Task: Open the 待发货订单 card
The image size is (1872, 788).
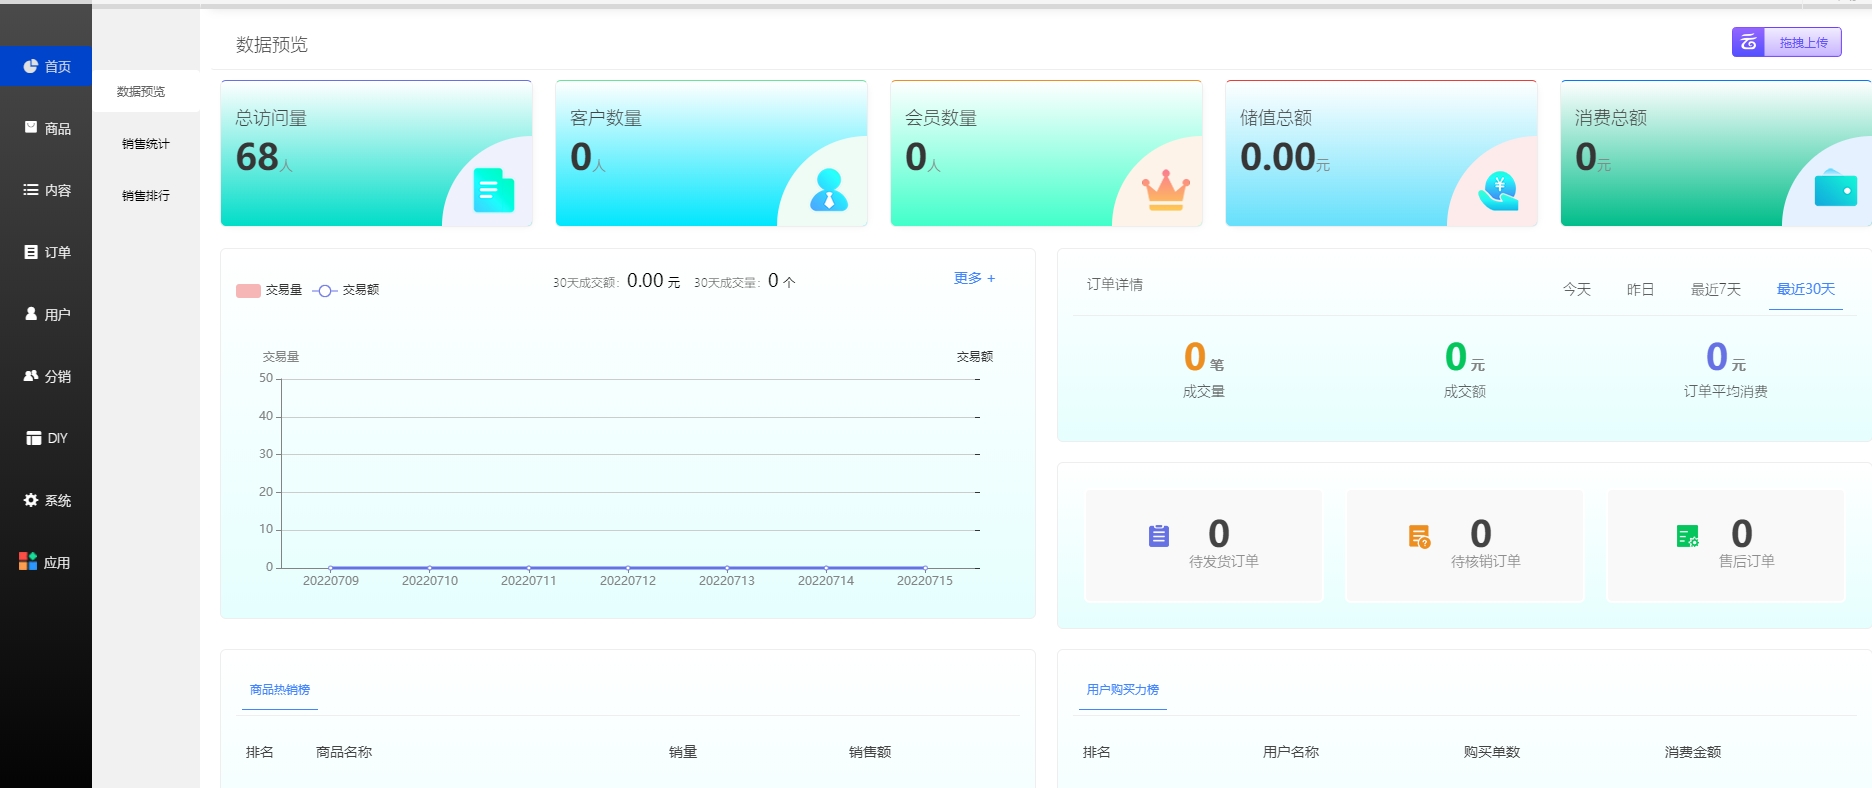Action: (1204, 545)
